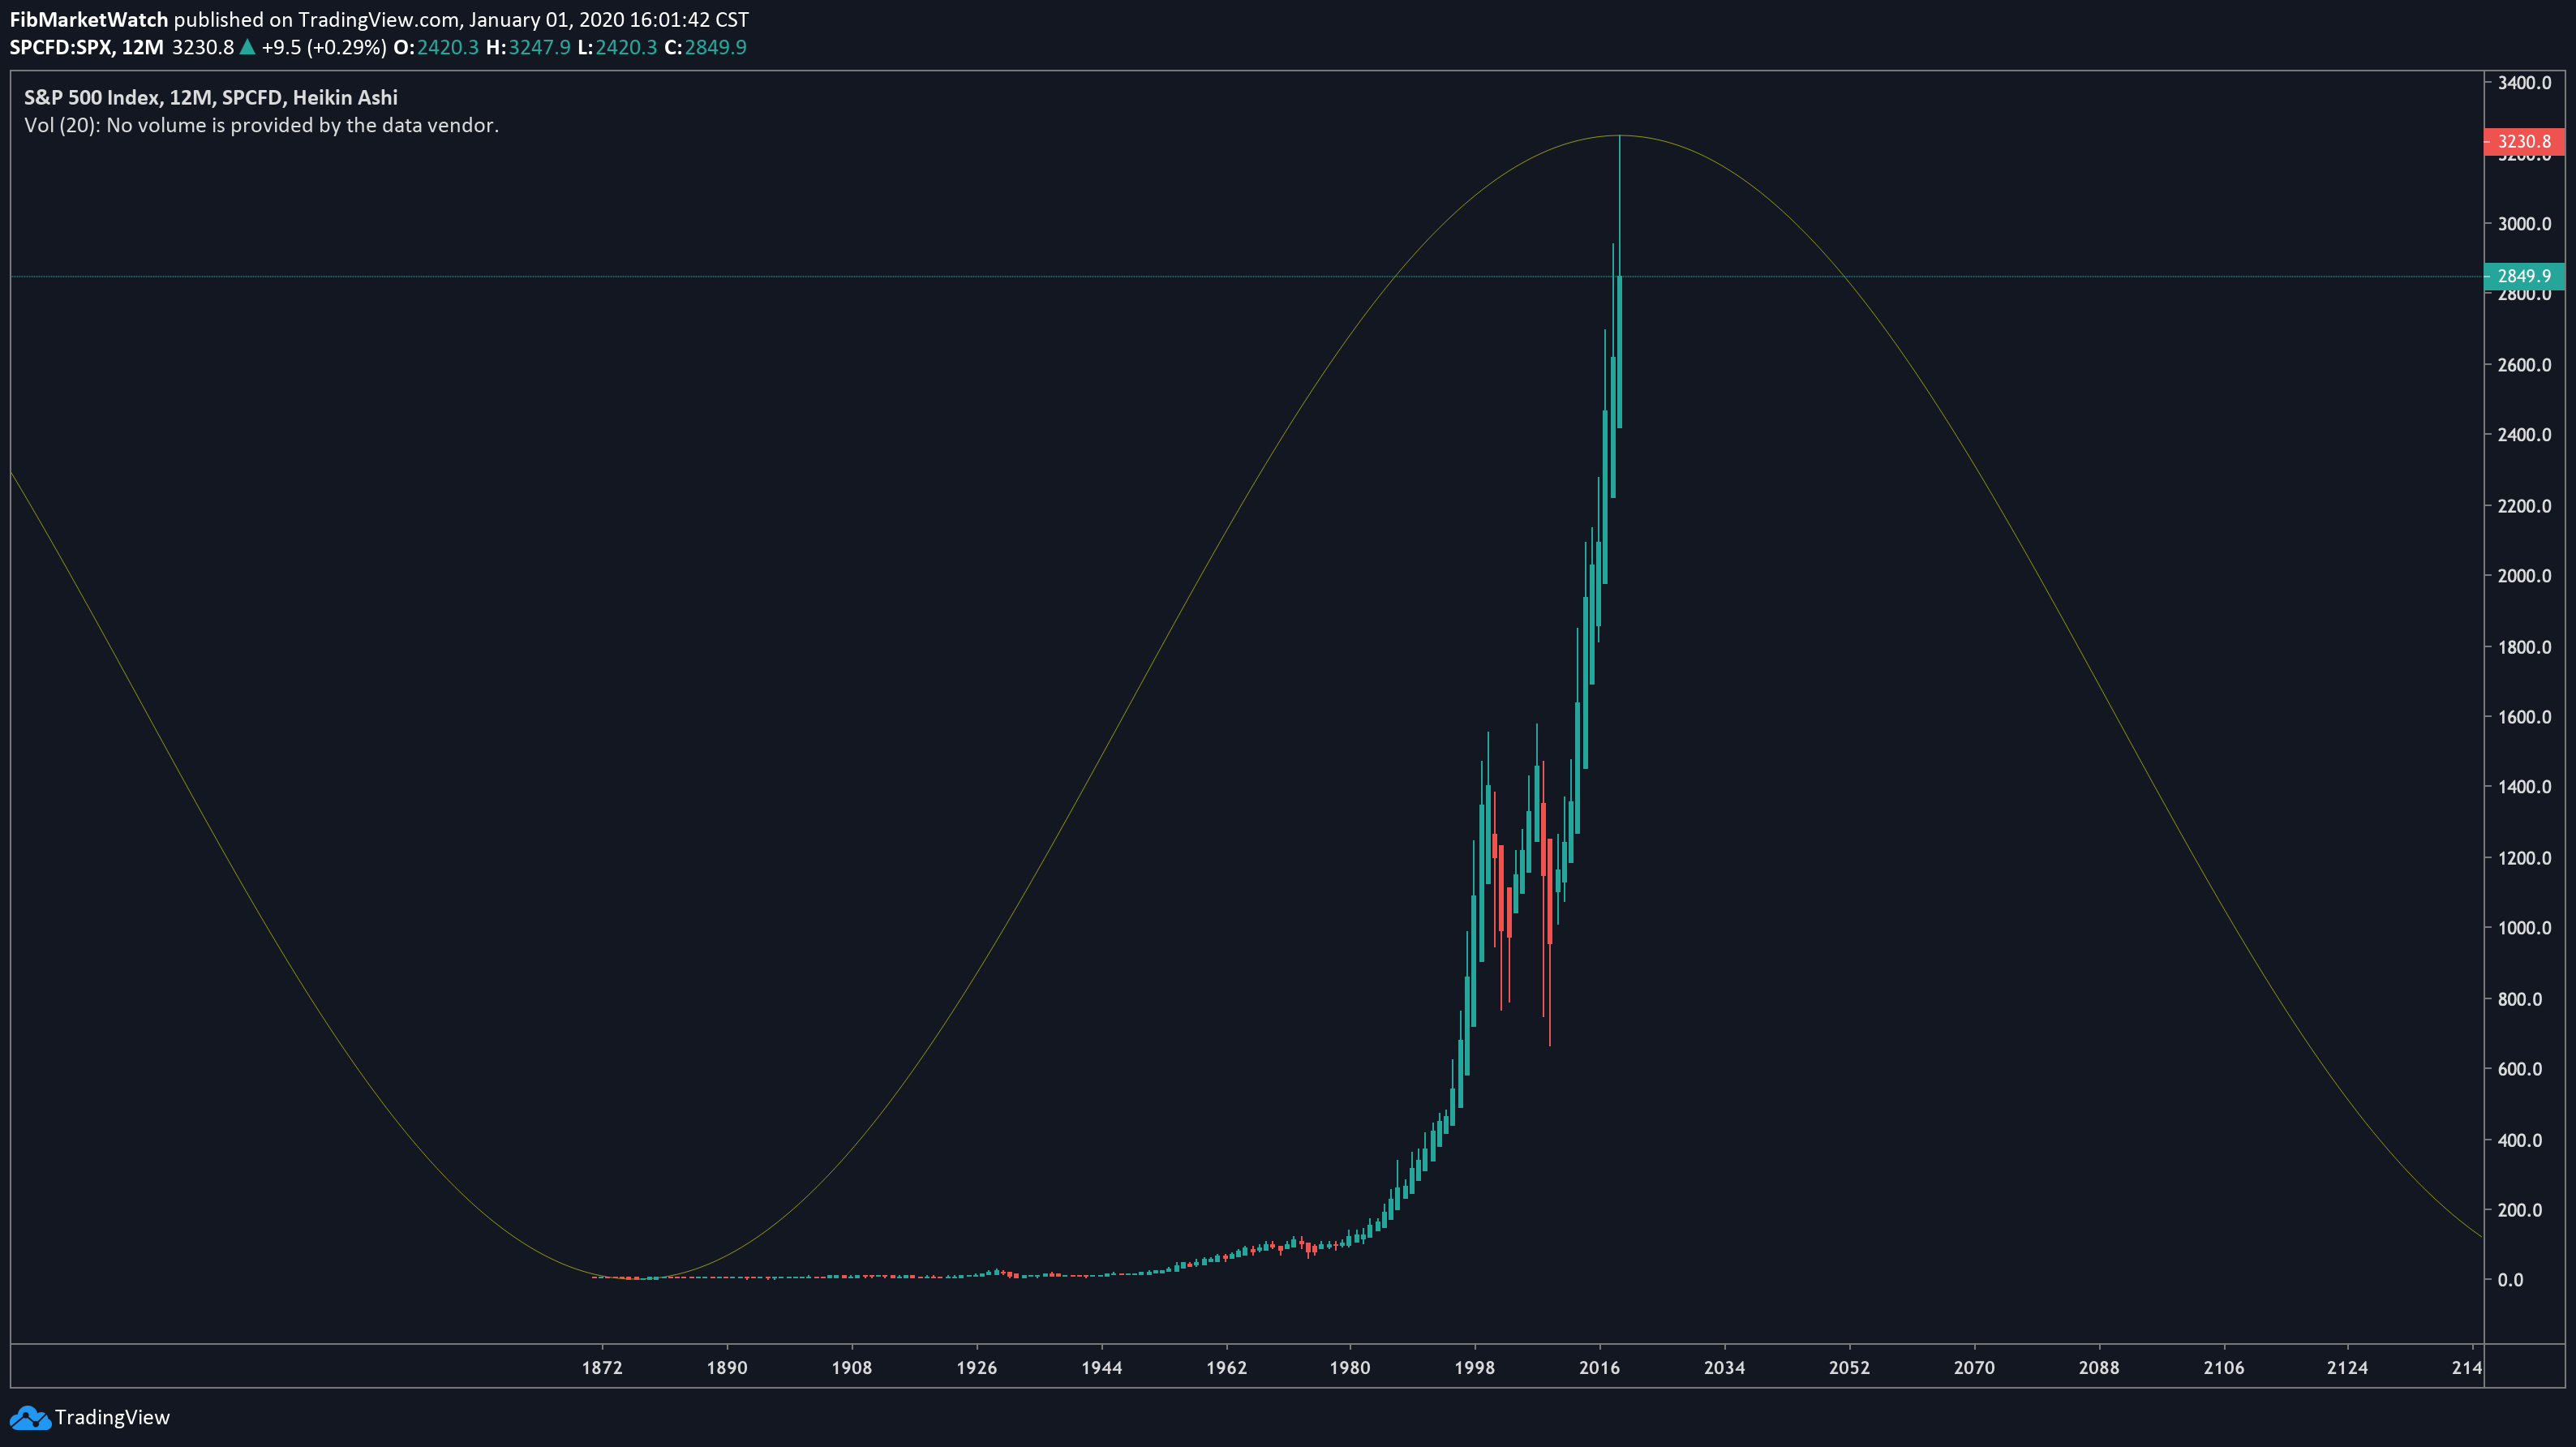The height and width of the screenshot is (1447, 2576).
Task: Click the 2070 year label on time axis
Action: pos(1974,1368)
